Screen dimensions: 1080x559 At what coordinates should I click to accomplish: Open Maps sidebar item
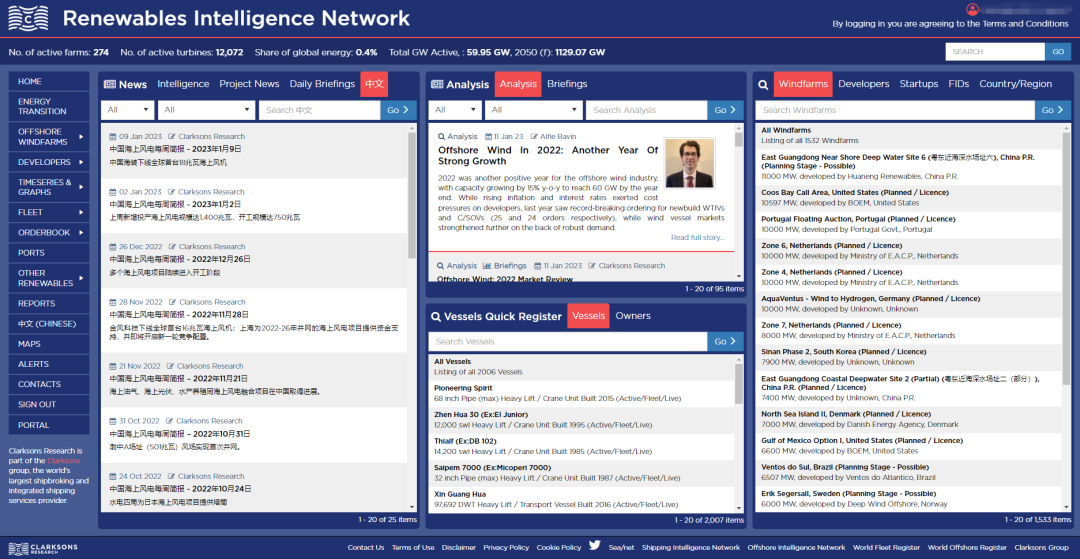pos(49,344)
